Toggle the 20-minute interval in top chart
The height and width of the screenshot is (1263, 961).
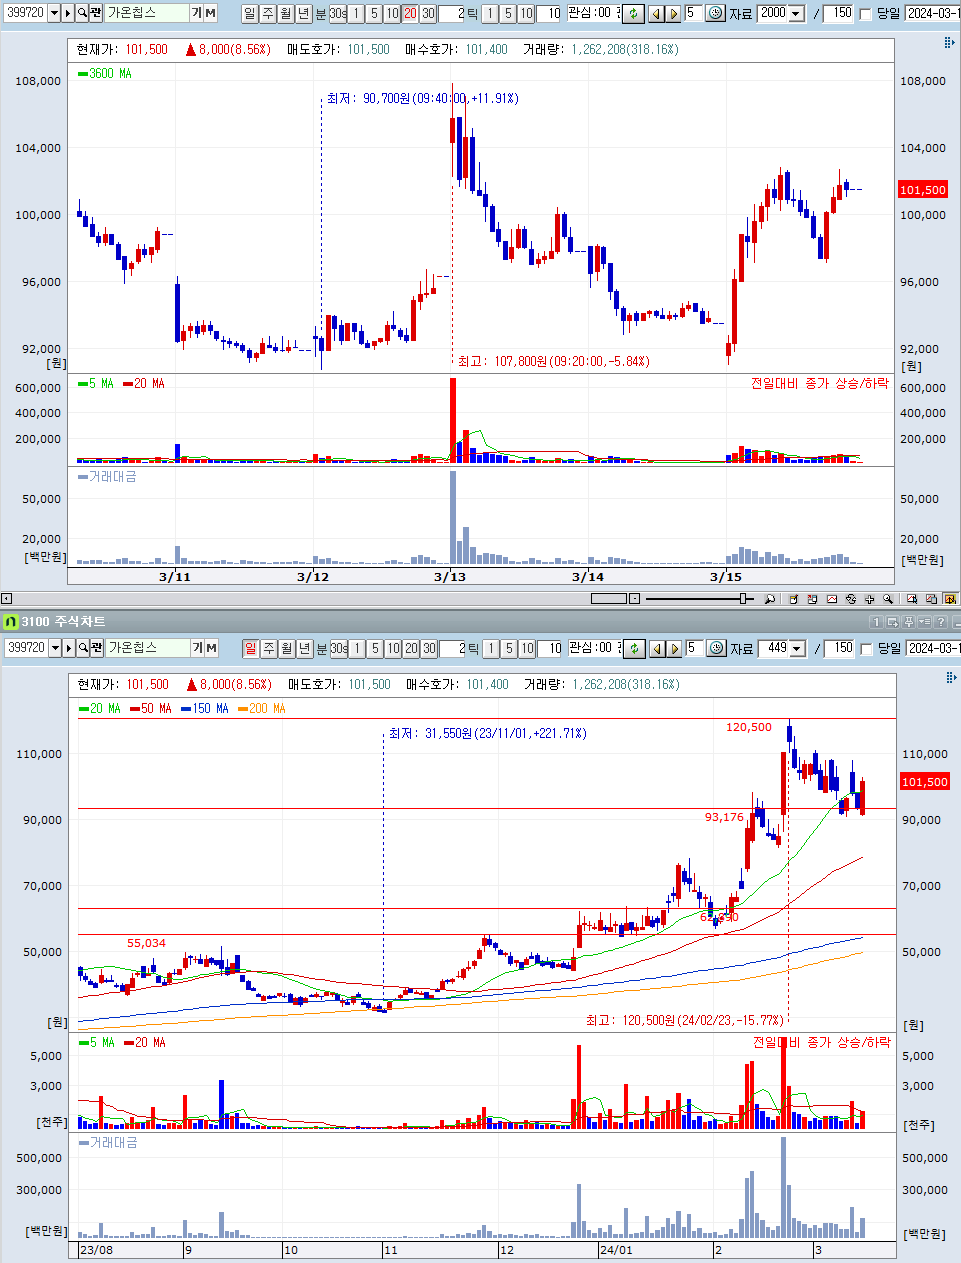pyautogui.click(x=410, y=13)
